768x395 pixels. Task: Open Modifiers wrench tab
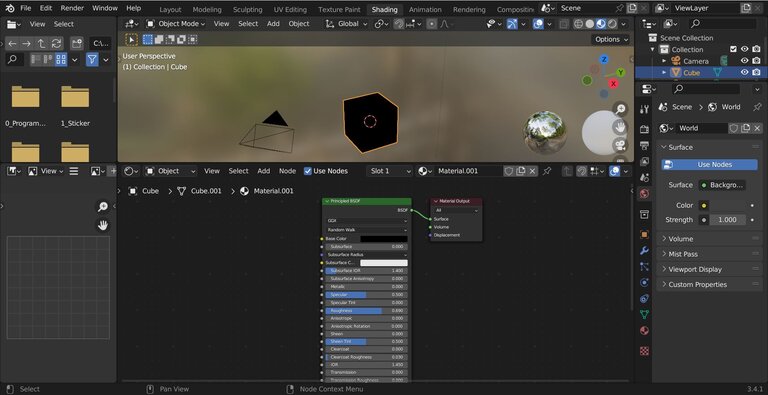pyautogui.click(x=645, y=251)
